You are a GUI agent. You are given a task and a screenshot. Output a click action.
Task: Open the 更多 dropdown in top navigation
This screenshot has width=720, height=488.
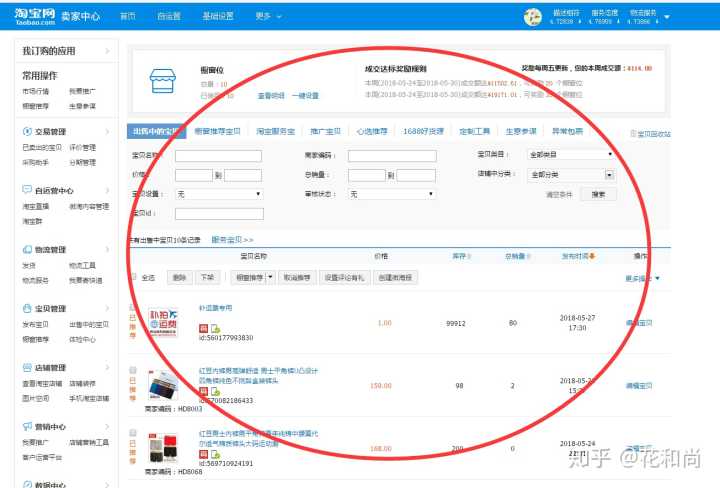269,16
